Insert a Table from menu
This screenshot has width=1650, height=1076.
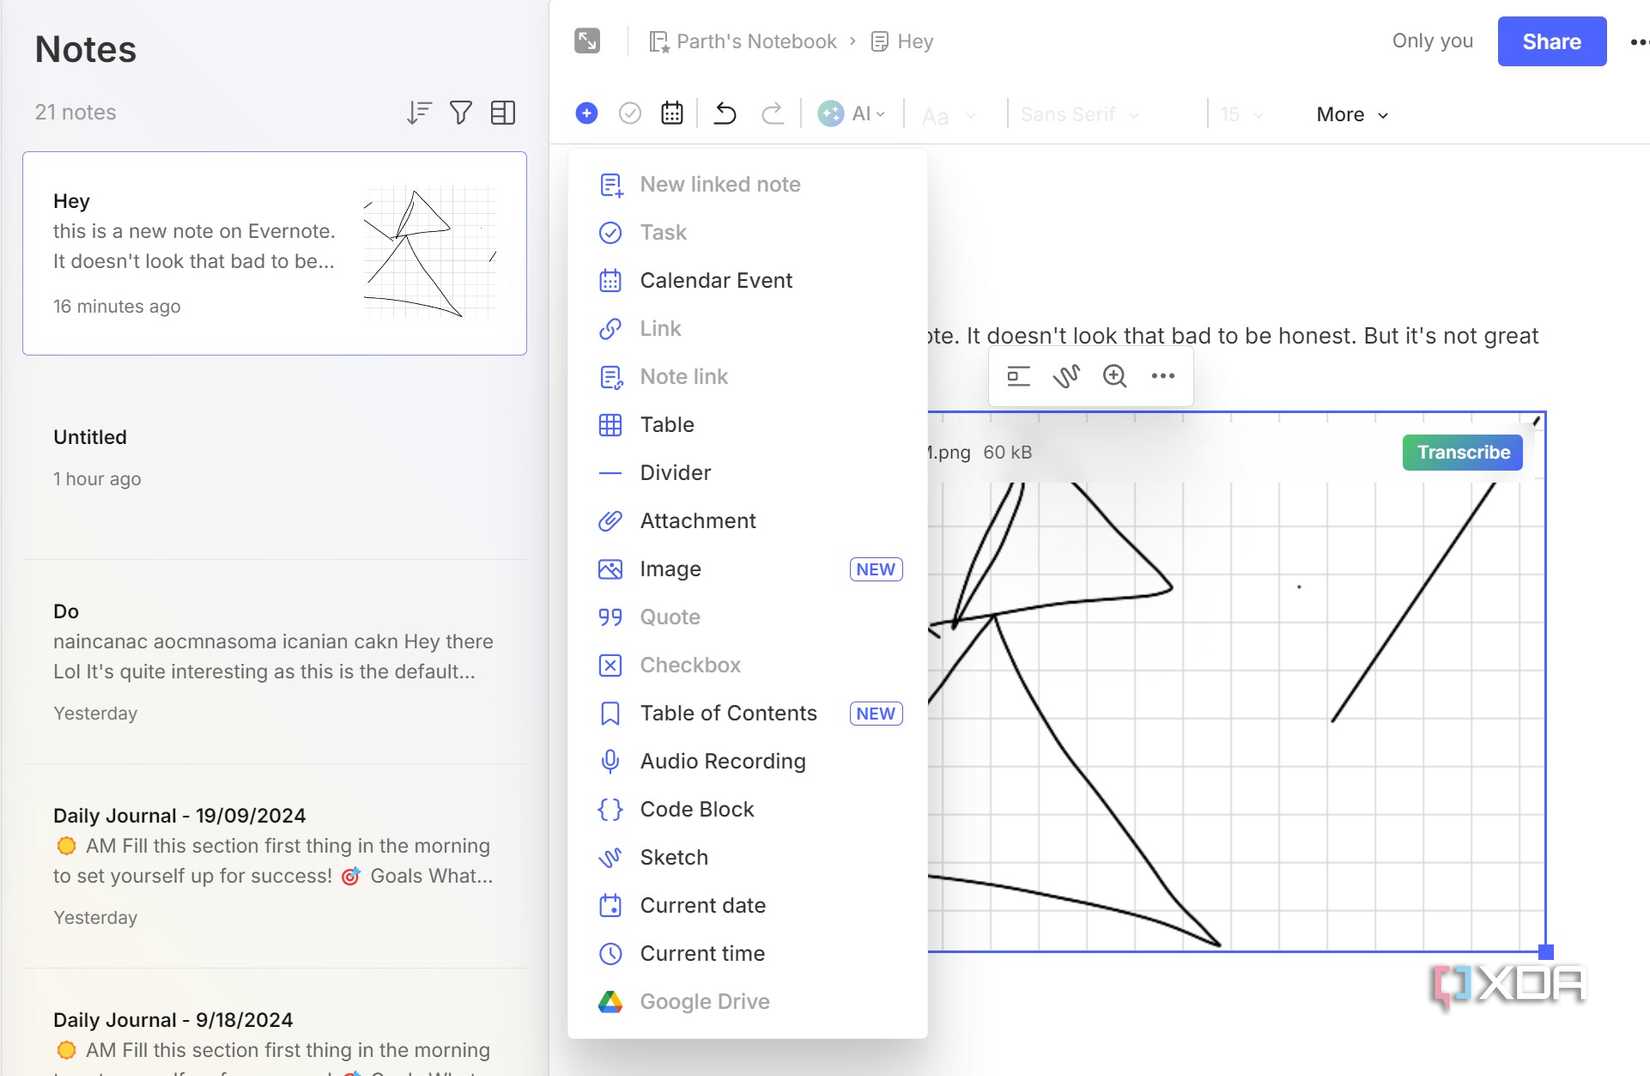pos(747,425)
